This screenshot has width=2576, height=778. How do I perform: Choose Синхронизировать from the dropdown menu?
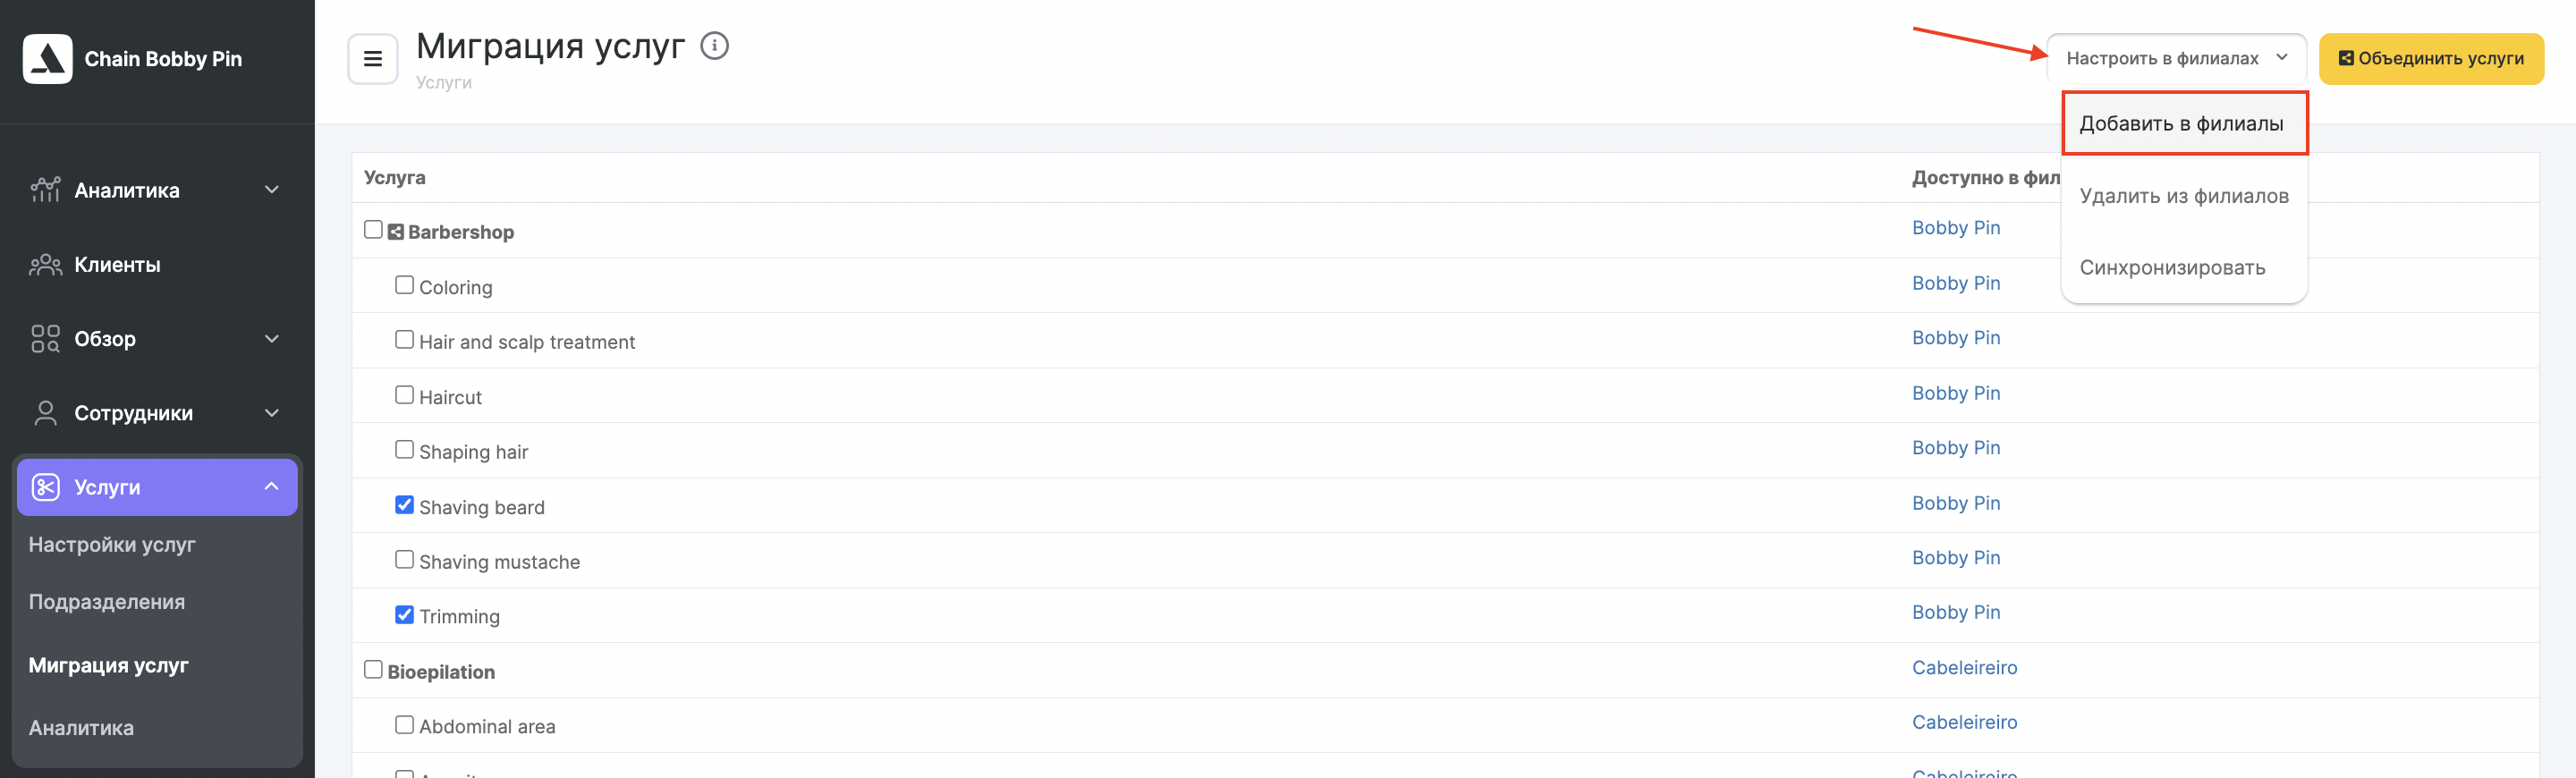(x=2172, y=268)
